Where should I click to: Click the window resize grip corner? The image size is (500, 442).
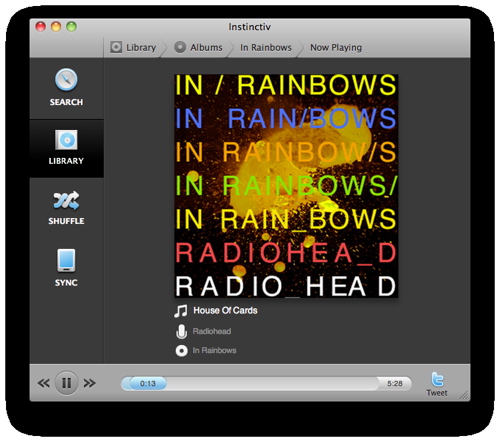464,395
